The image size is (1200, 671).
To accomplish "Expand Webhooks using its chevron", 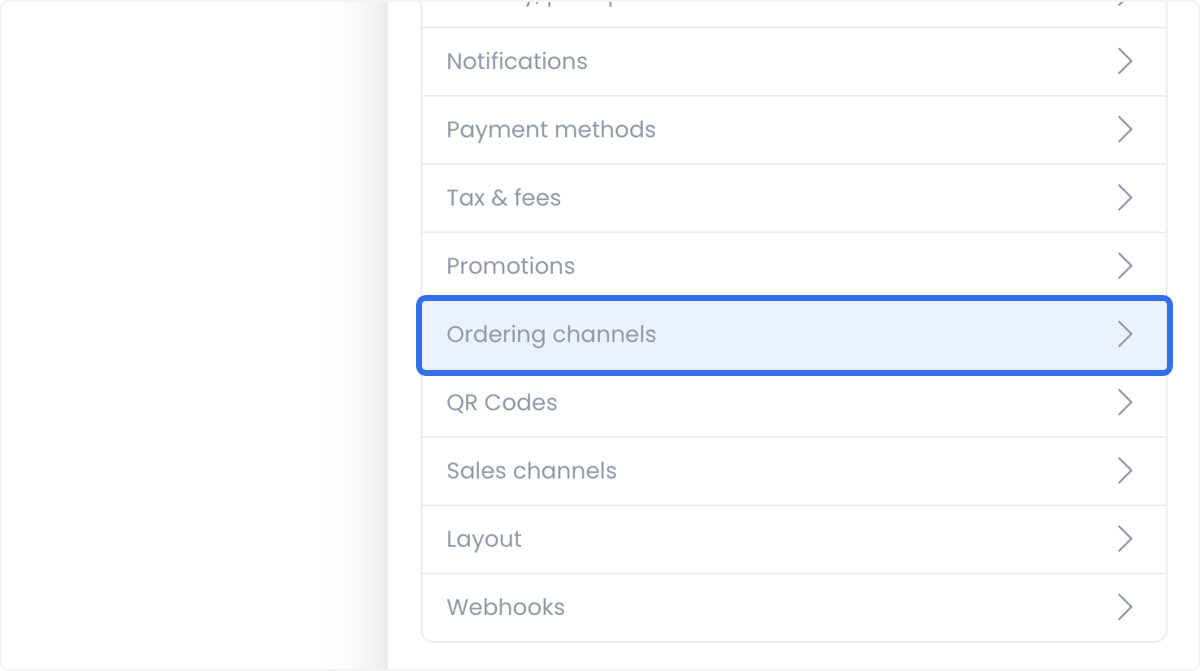I will pos(1125,607).
